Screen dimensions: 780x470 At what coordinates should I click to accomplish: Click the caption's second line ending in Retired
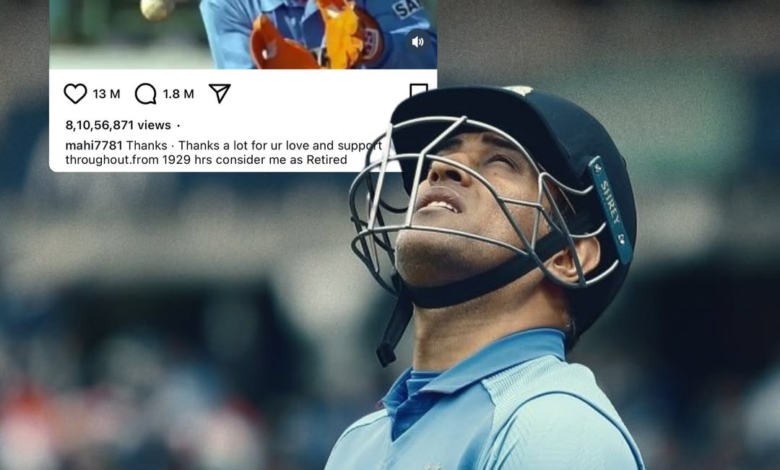[x=206, y=160]
